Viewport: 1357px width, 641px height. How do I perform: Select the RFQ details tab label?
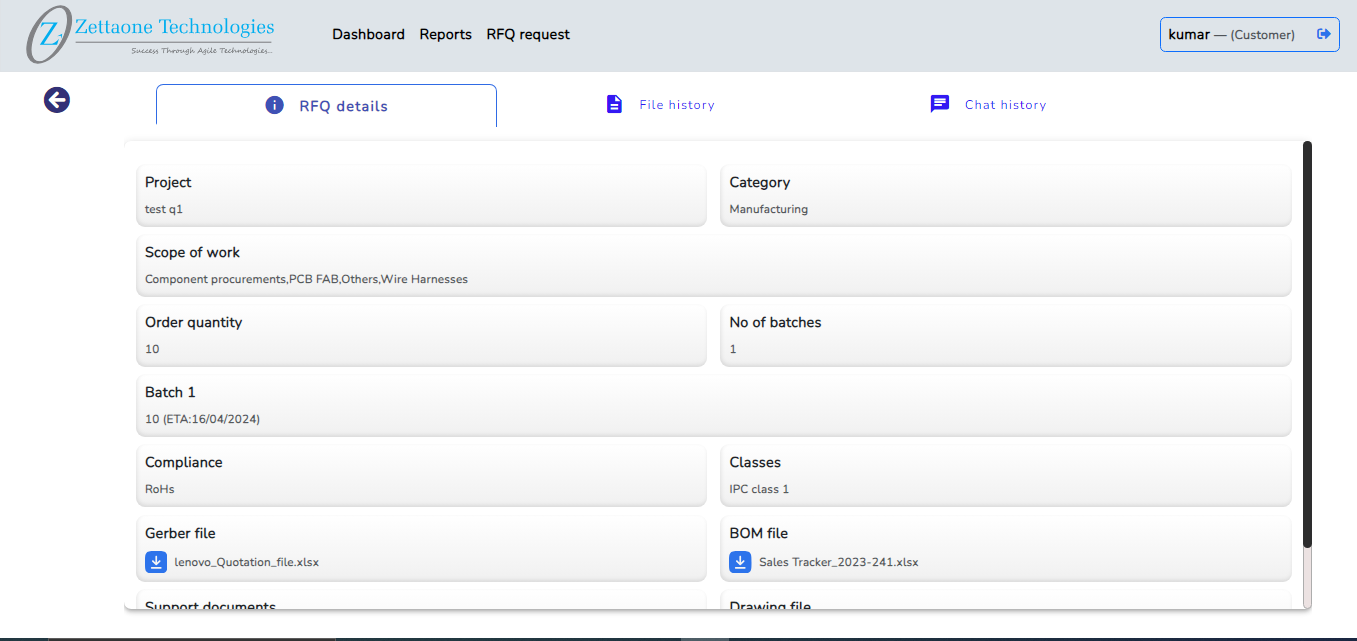pyautogui.click(x=343, y=106)
